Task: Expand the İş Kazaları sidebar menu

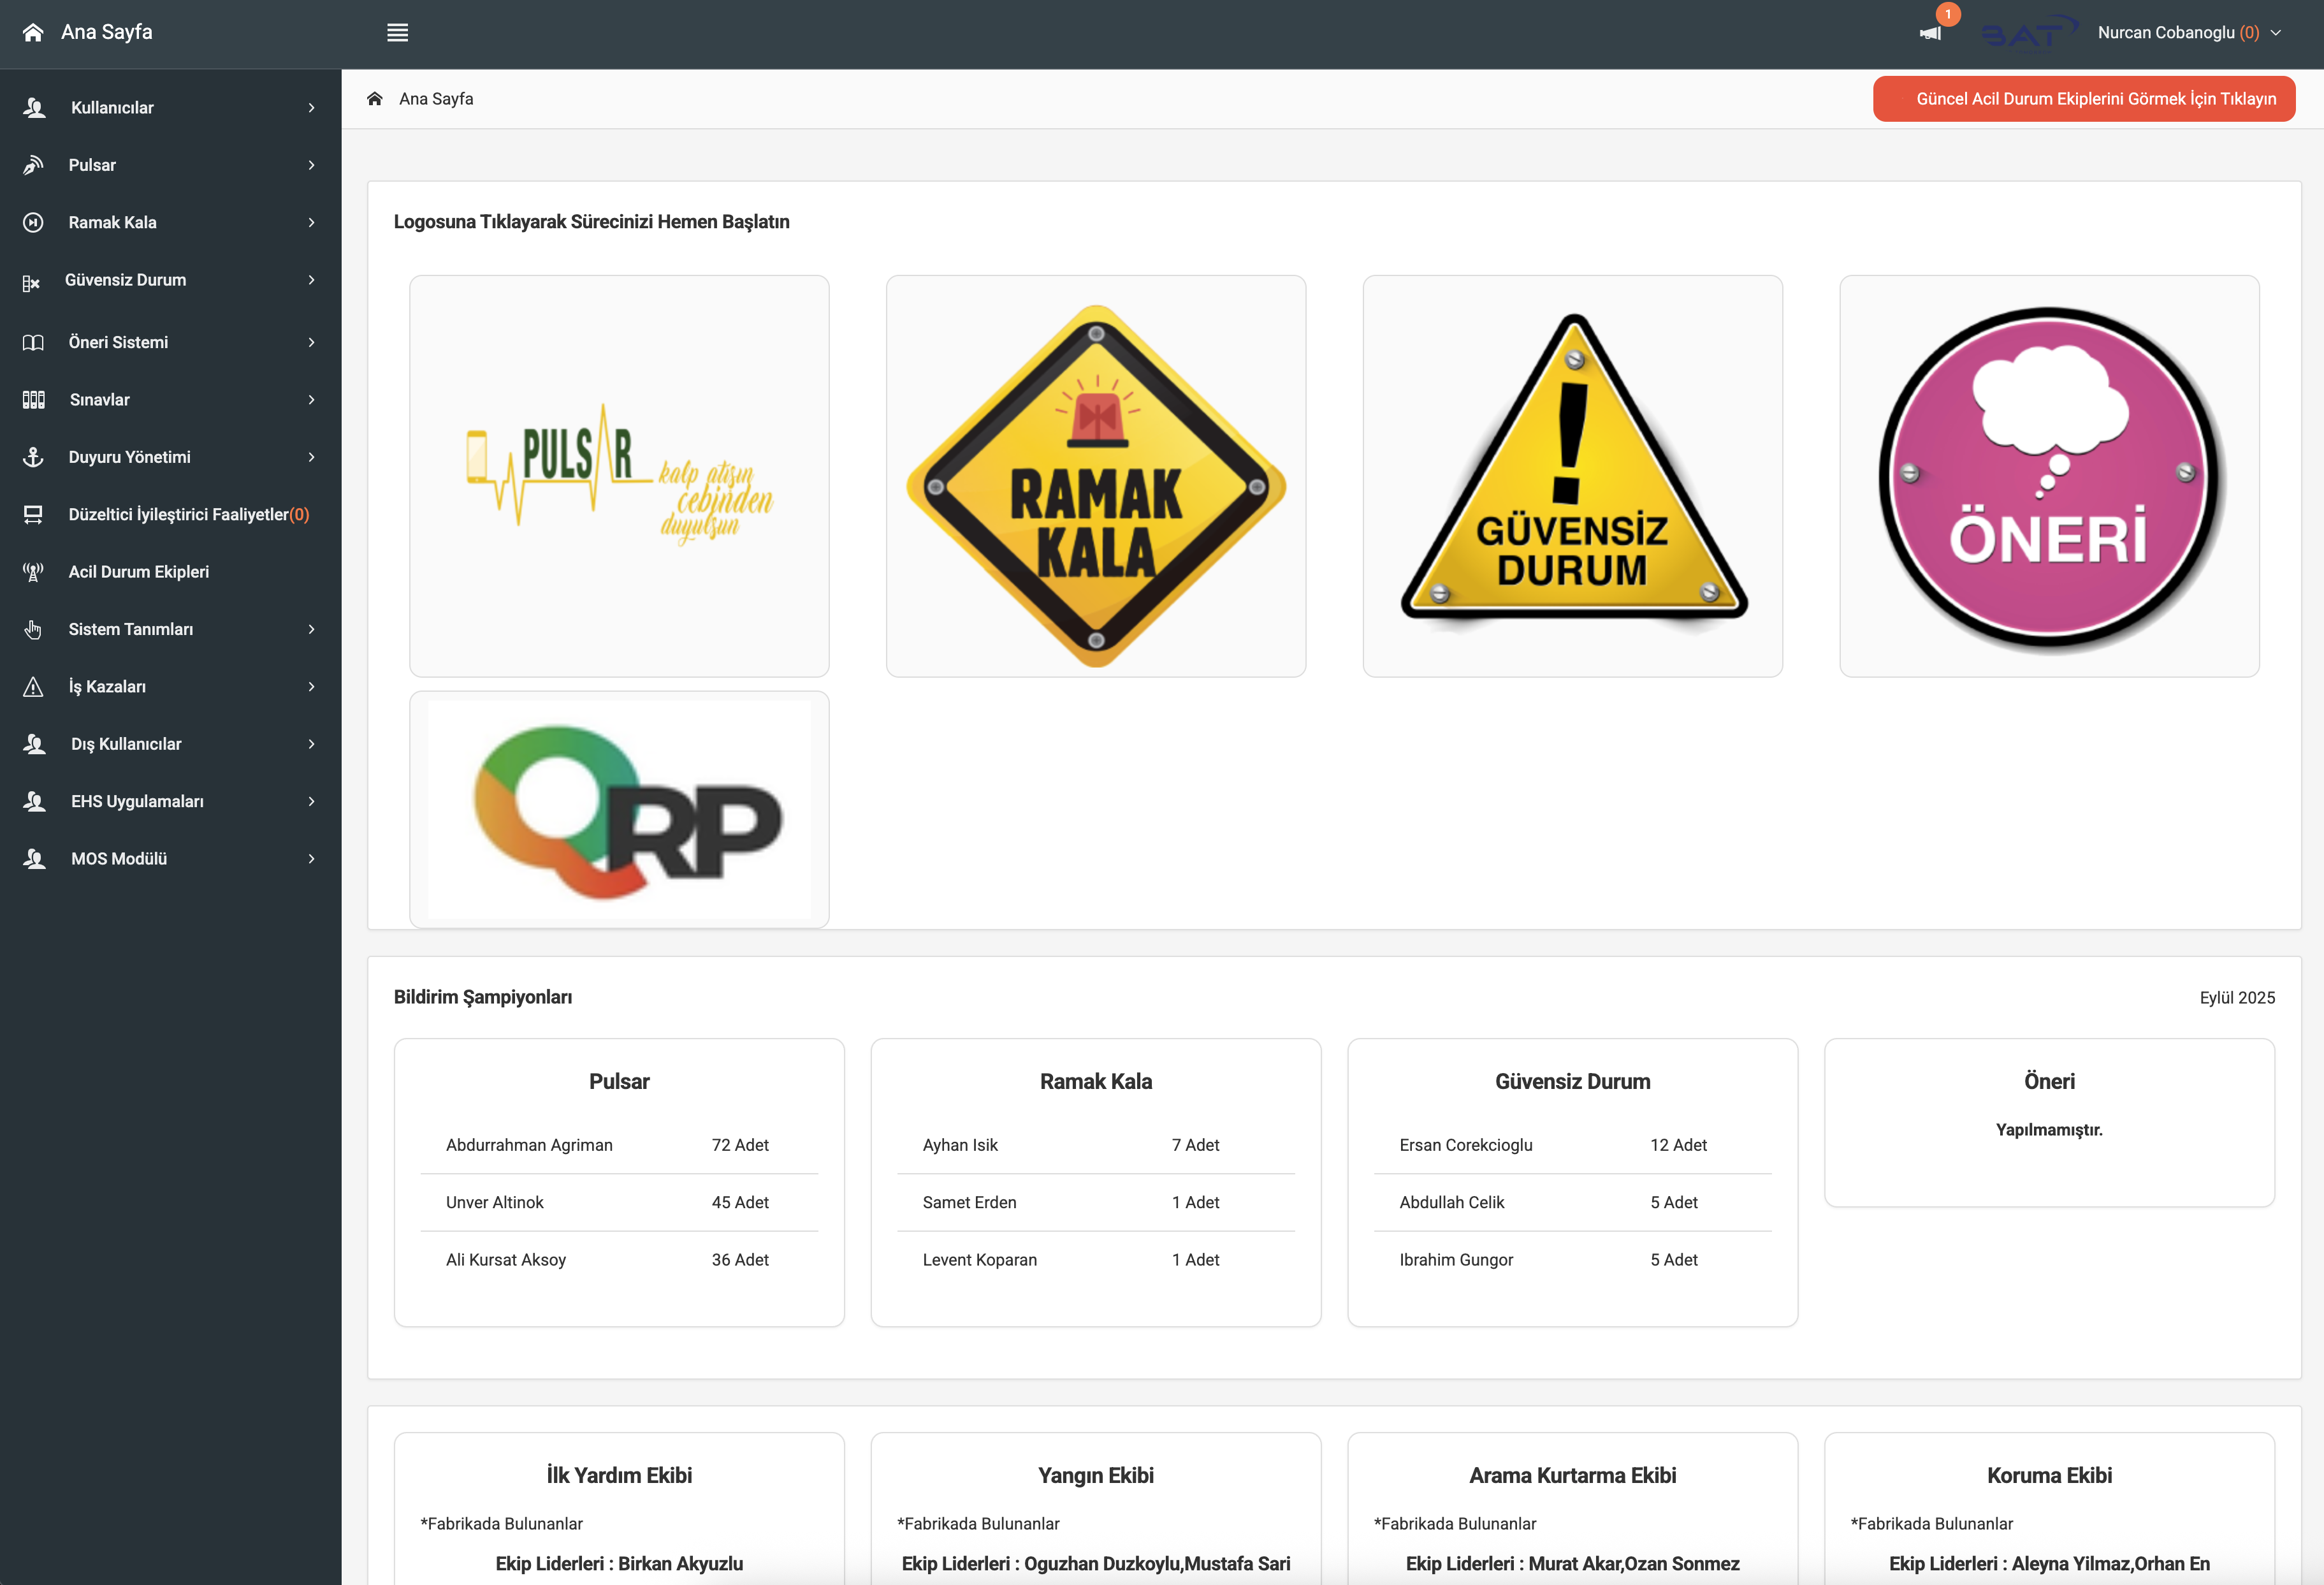Action: click(x=107, y=686)
